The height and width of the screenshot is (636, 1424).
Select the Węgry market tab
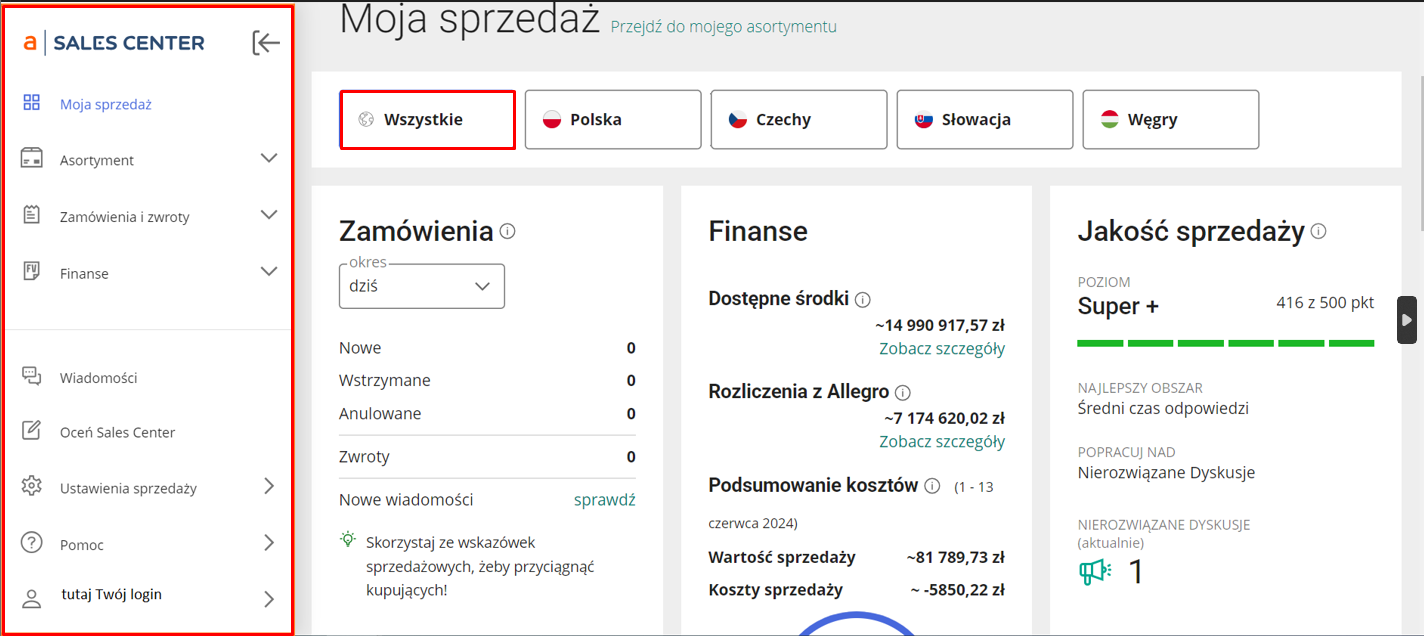(1171, 120)
